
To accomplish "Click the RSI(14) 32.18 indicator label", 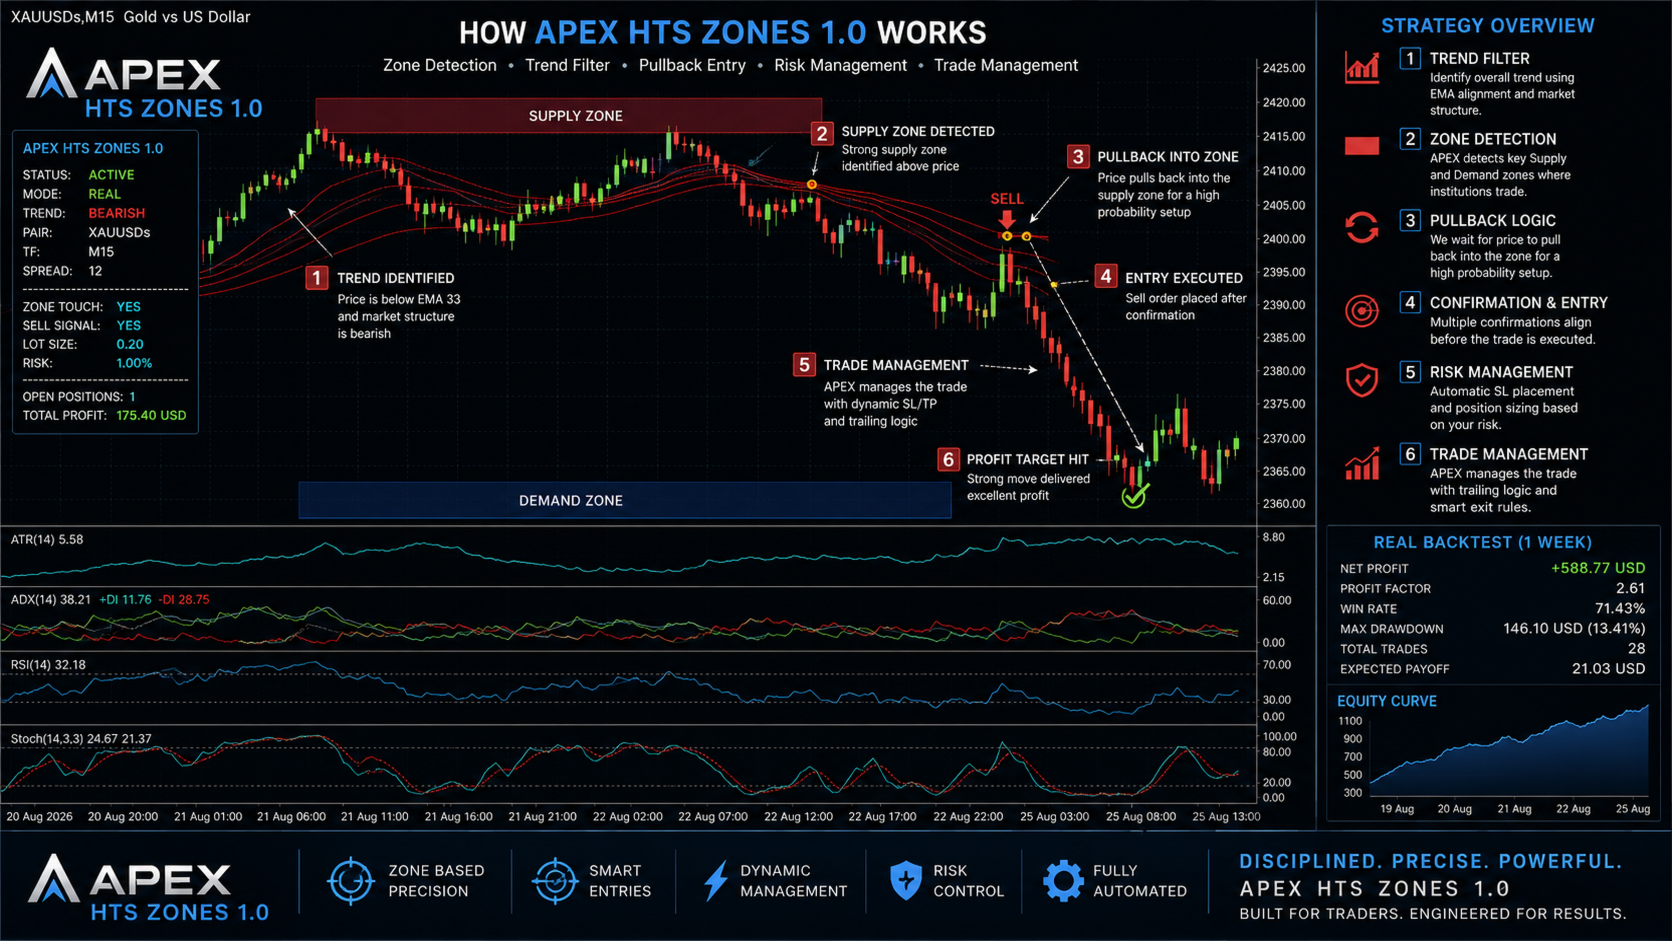I will point(48,665).
